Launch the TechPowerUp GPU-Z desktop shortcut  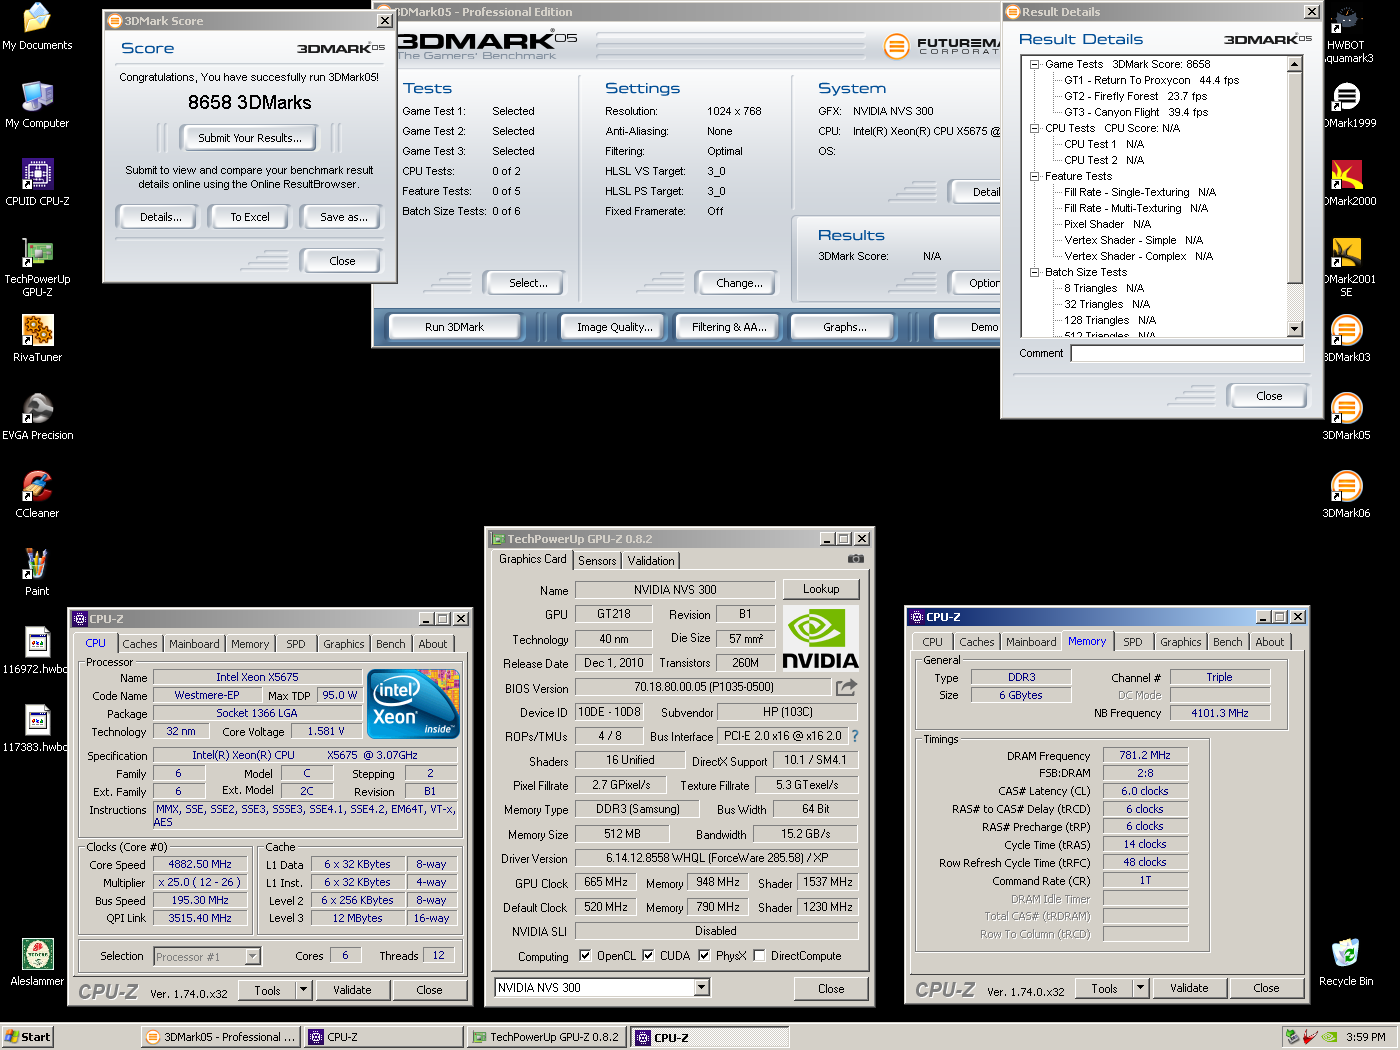[37, 267]
